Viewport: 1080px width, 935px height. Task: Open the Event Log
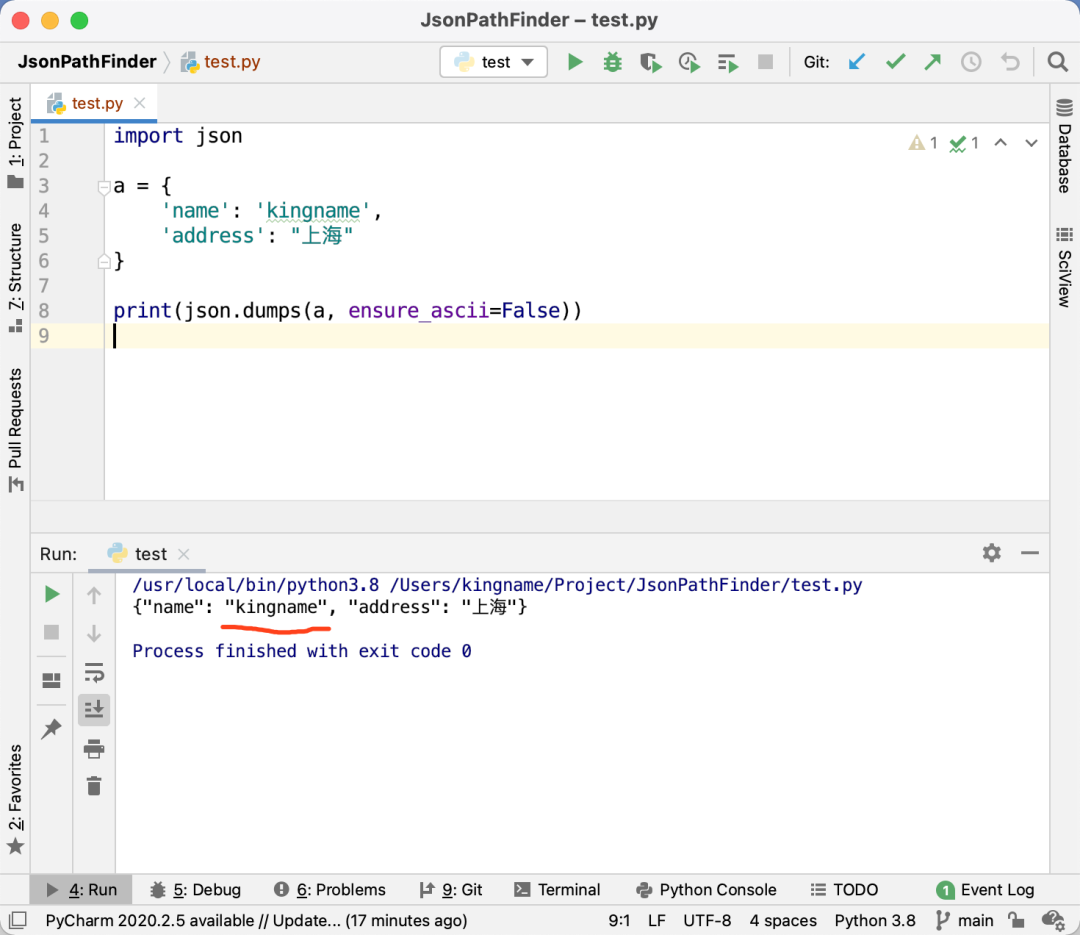coord(986,890)
